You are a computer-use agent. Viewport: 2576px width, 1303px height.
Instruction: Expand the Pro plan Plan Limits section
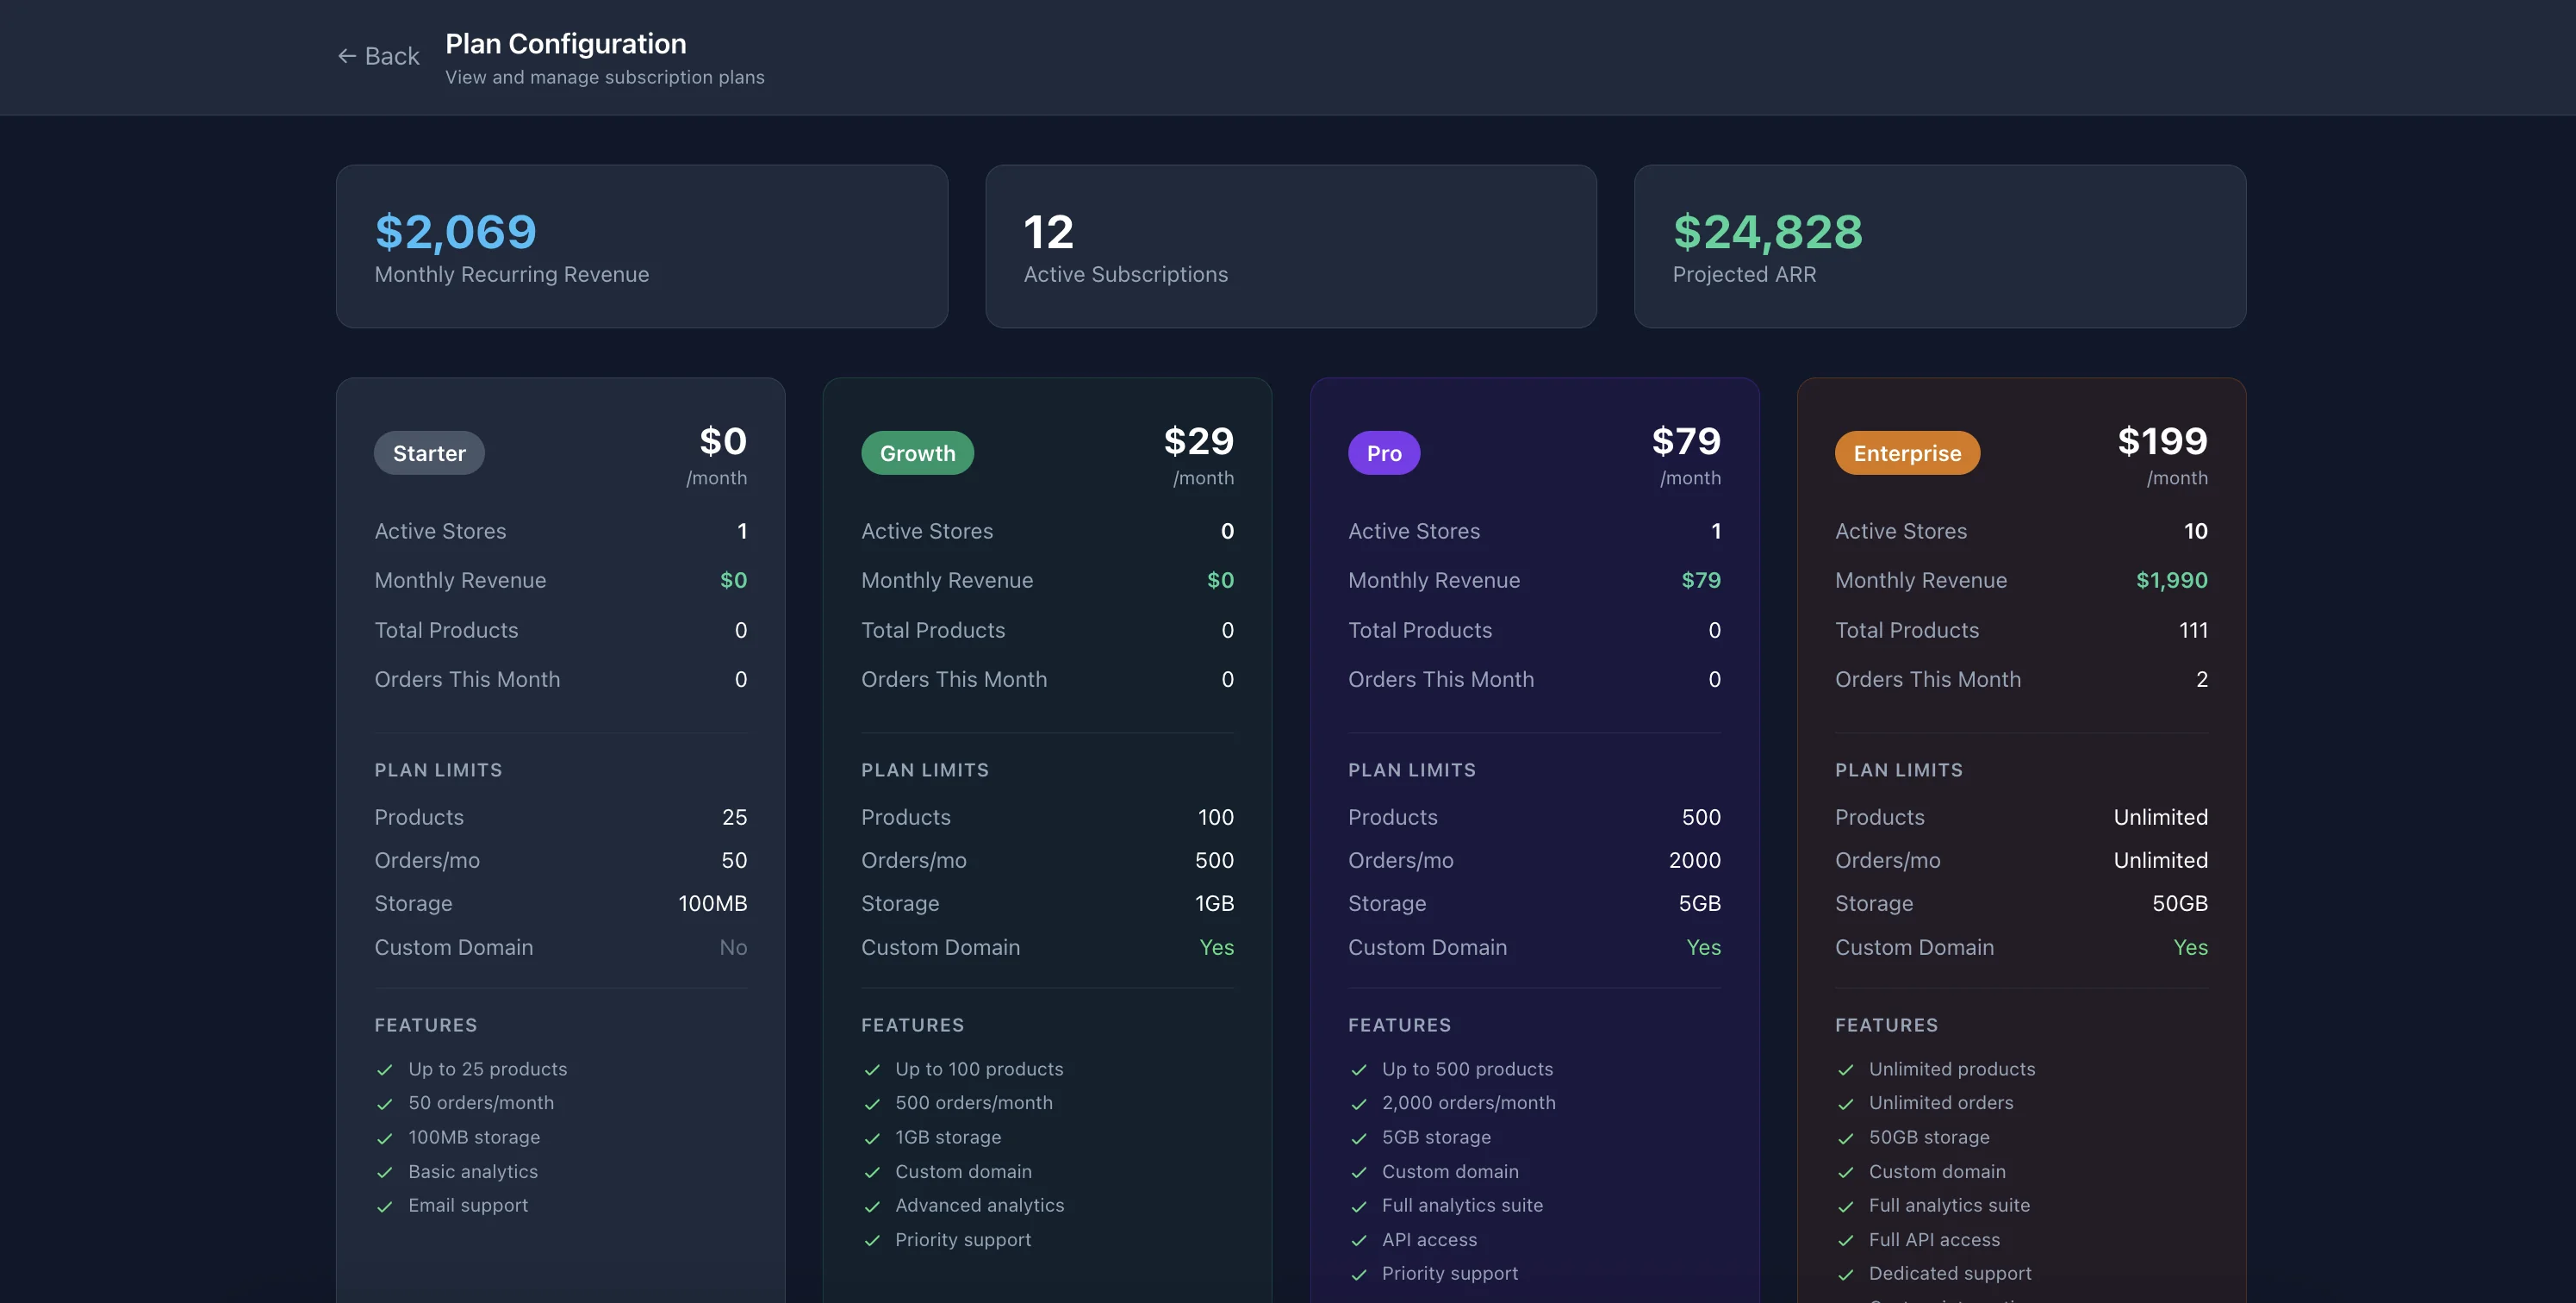(1412, 770)
